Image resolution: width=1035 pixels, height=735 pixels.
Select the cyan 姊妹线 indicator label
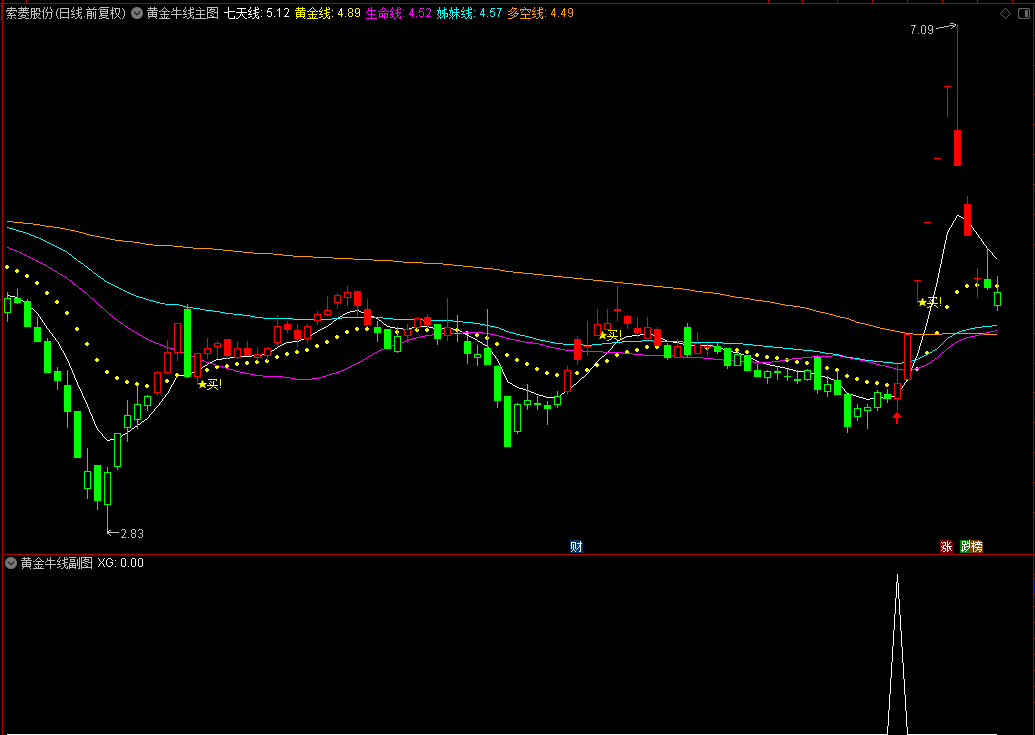click(x=469, y=13)
